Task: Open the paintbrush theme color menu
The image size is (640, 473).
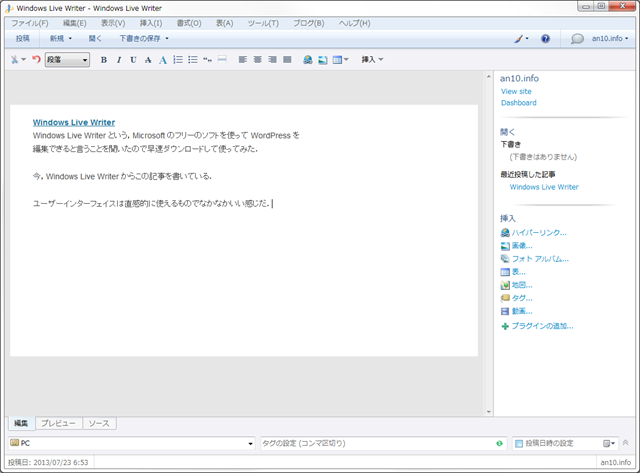Action: coord(521,39)
